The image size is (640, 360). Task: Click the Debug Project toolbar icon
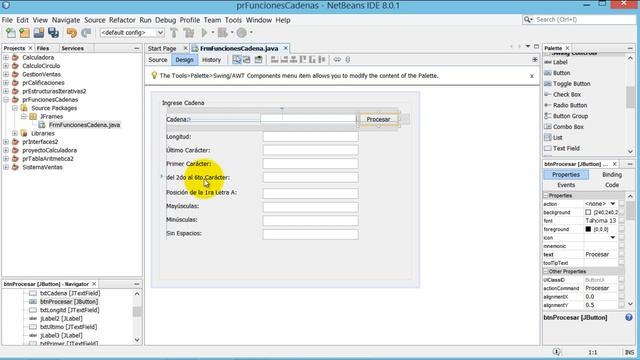(x=223, y=33)
